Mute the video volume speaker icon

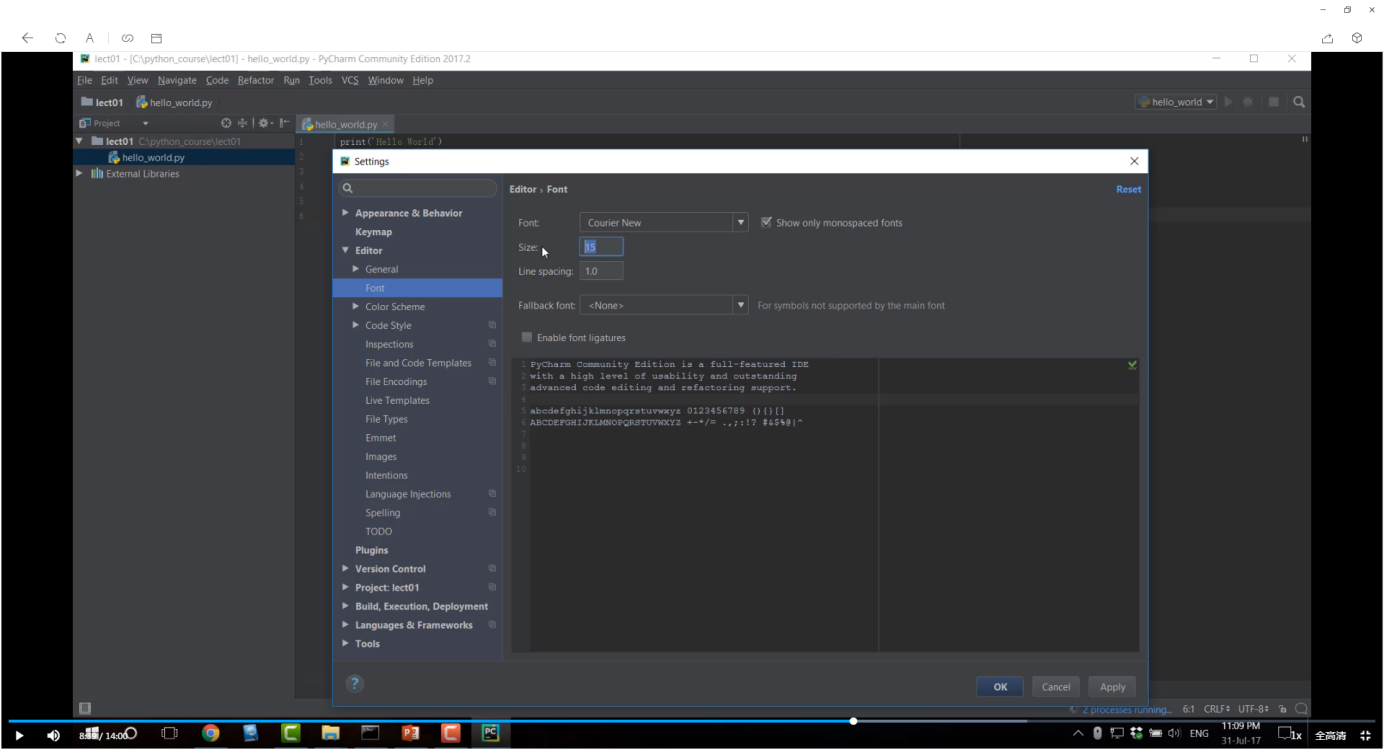[53, 735]
